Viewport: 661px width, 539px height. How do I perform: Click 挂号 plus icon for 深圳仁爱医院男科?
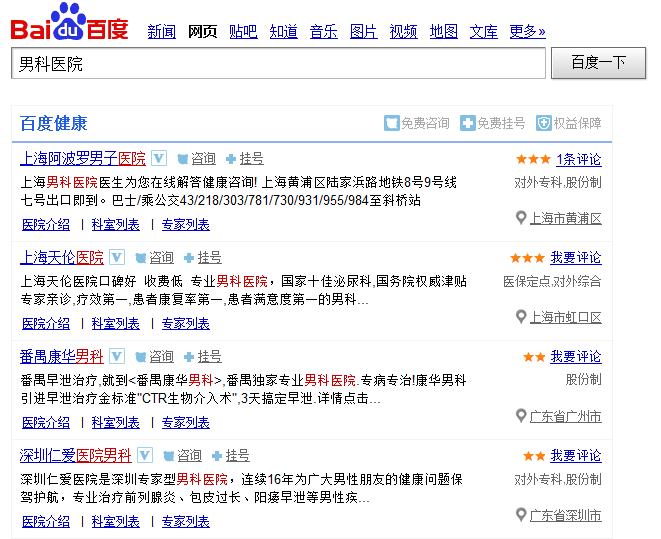(217, 456)
